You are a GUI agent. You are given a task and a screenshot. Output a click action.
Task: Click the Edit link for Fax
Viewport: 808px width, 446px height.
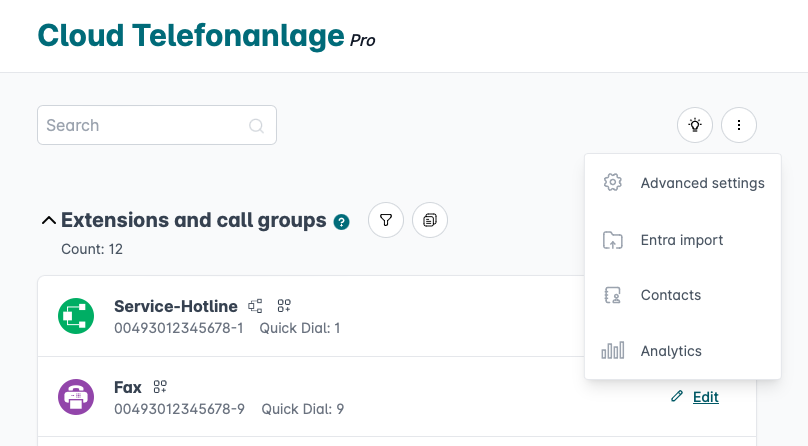tap(705, 397)
